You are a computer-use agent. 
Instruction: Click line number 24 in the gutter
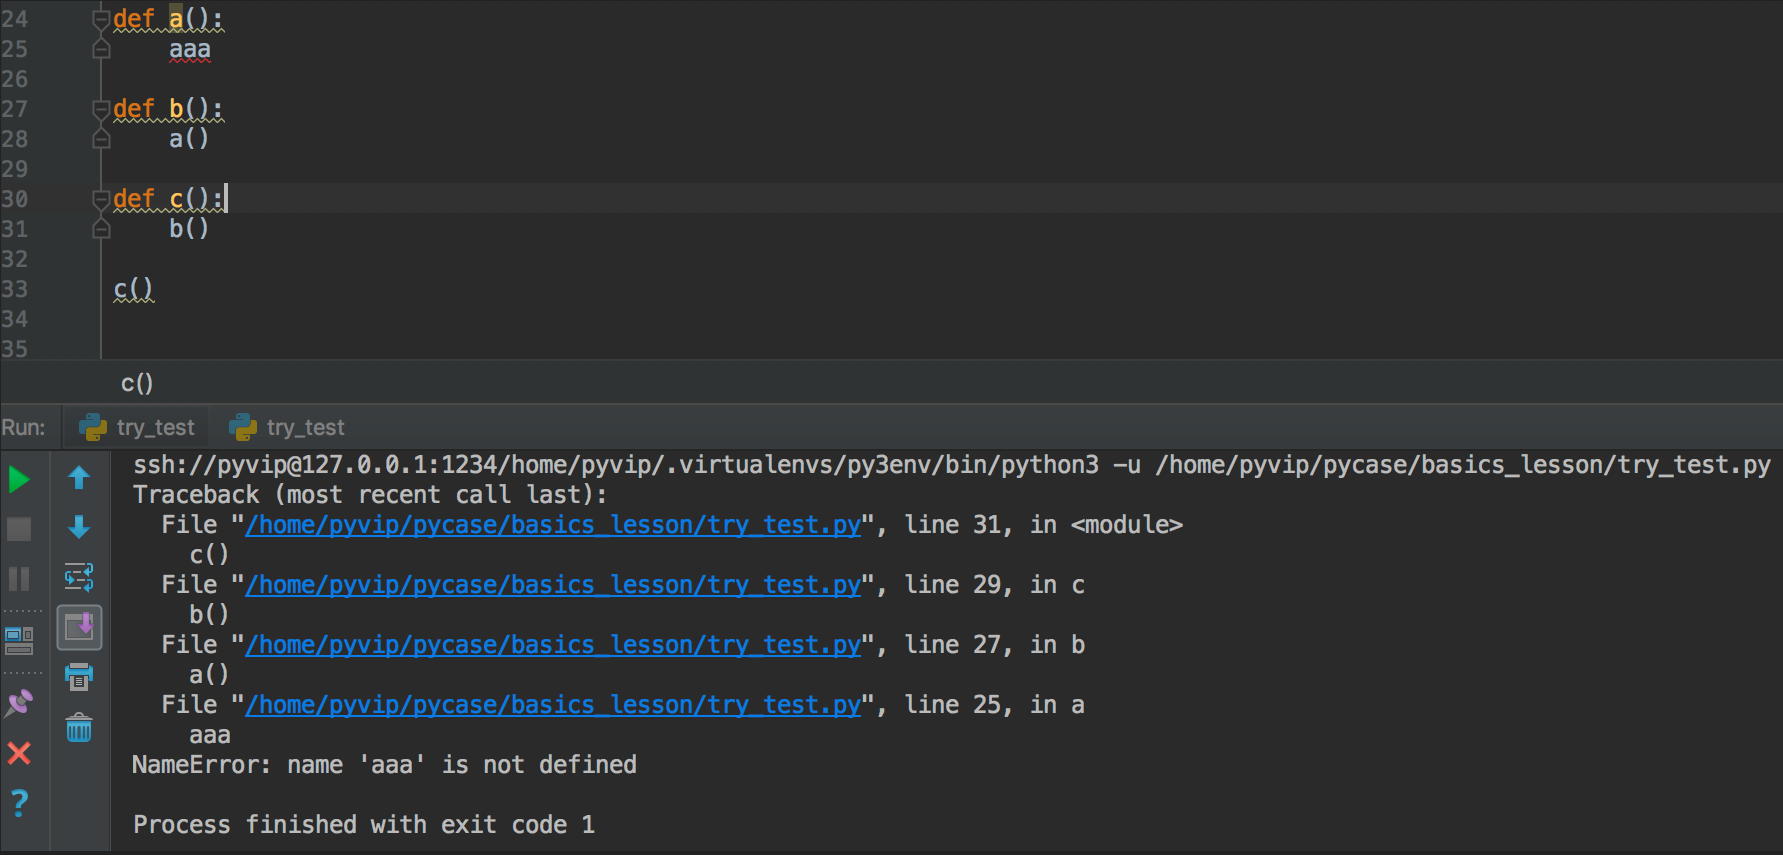(15, 19)
